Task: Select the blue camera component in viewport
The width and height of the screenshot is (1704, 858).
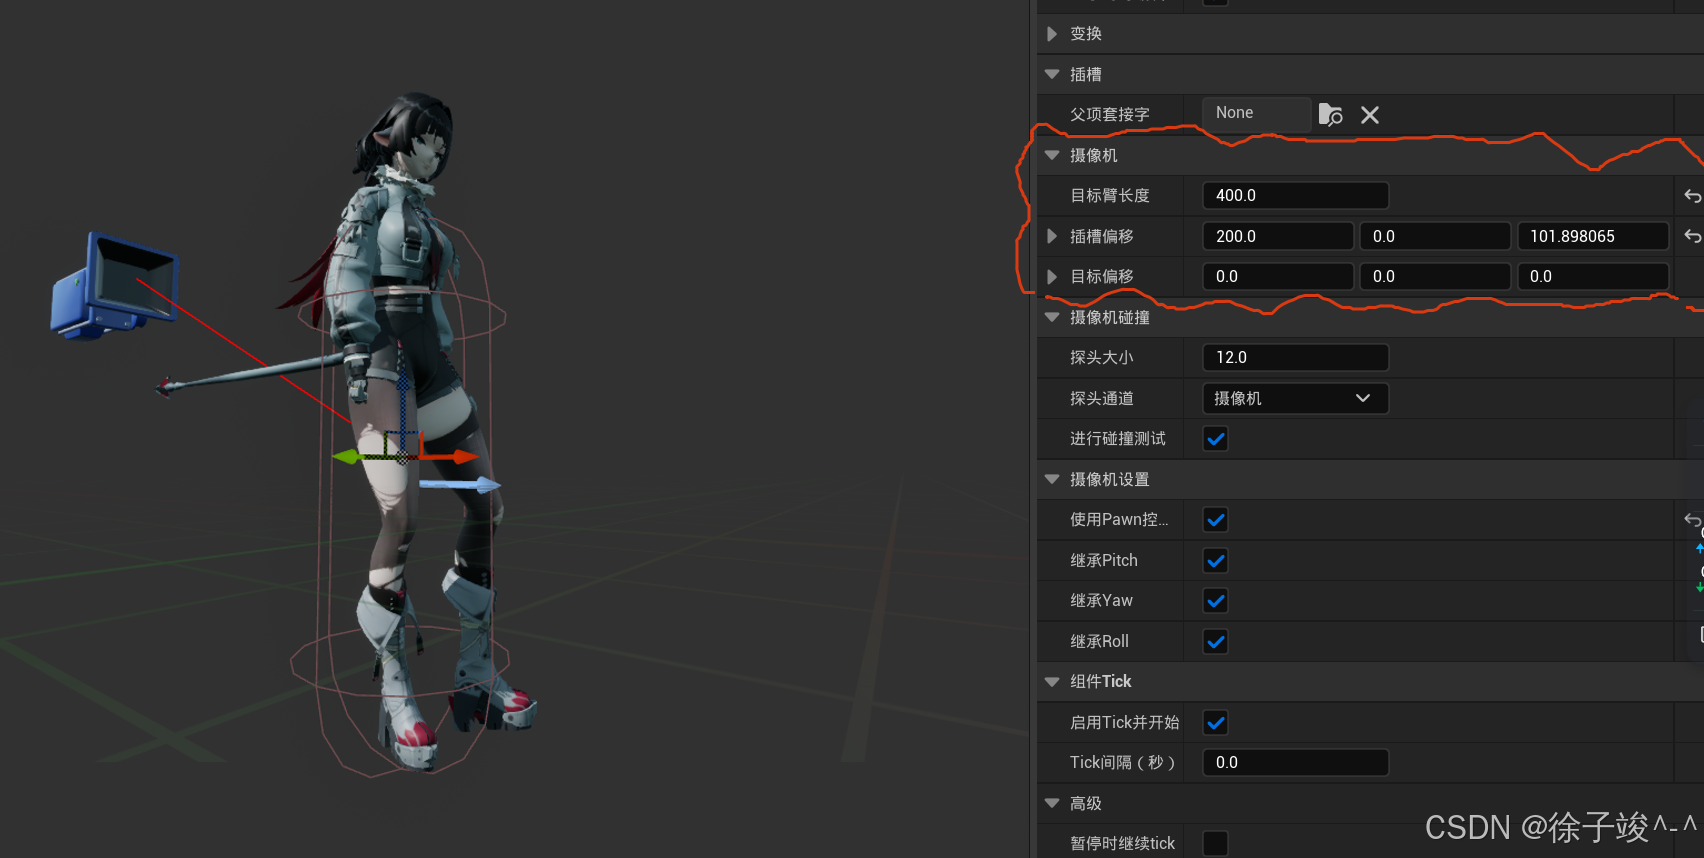Action: (x=115, y=286)
